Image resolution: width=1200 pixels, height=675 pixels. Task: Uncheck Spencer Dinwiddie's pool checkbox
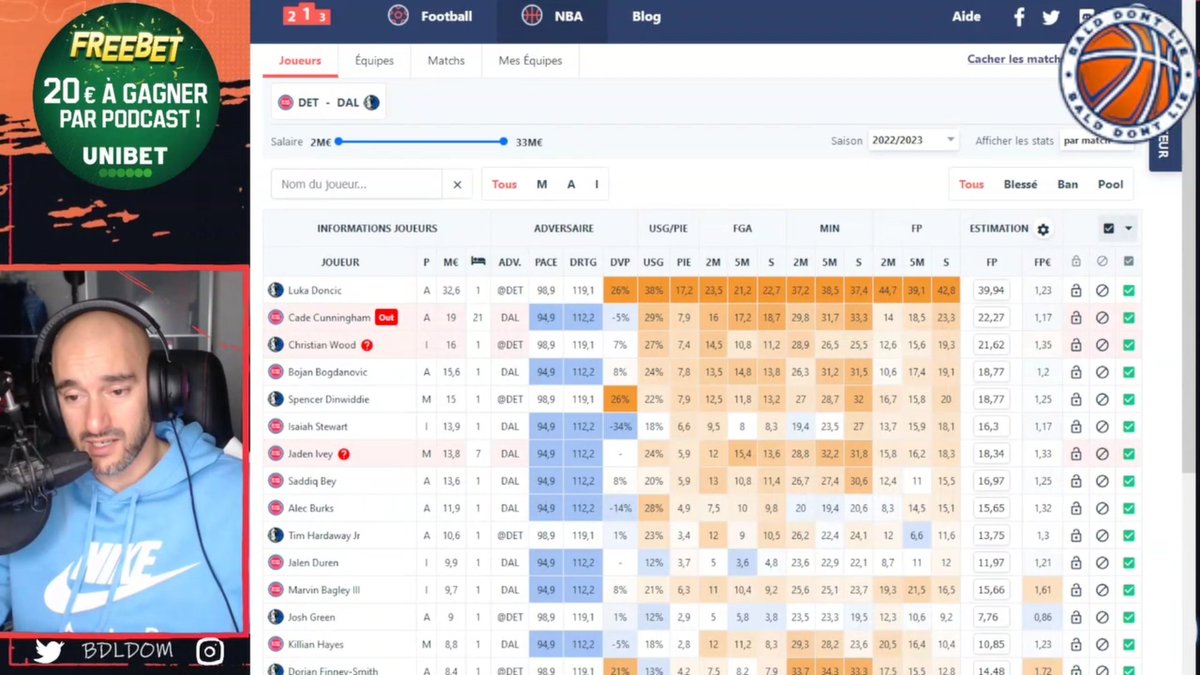click(1129, 399)
